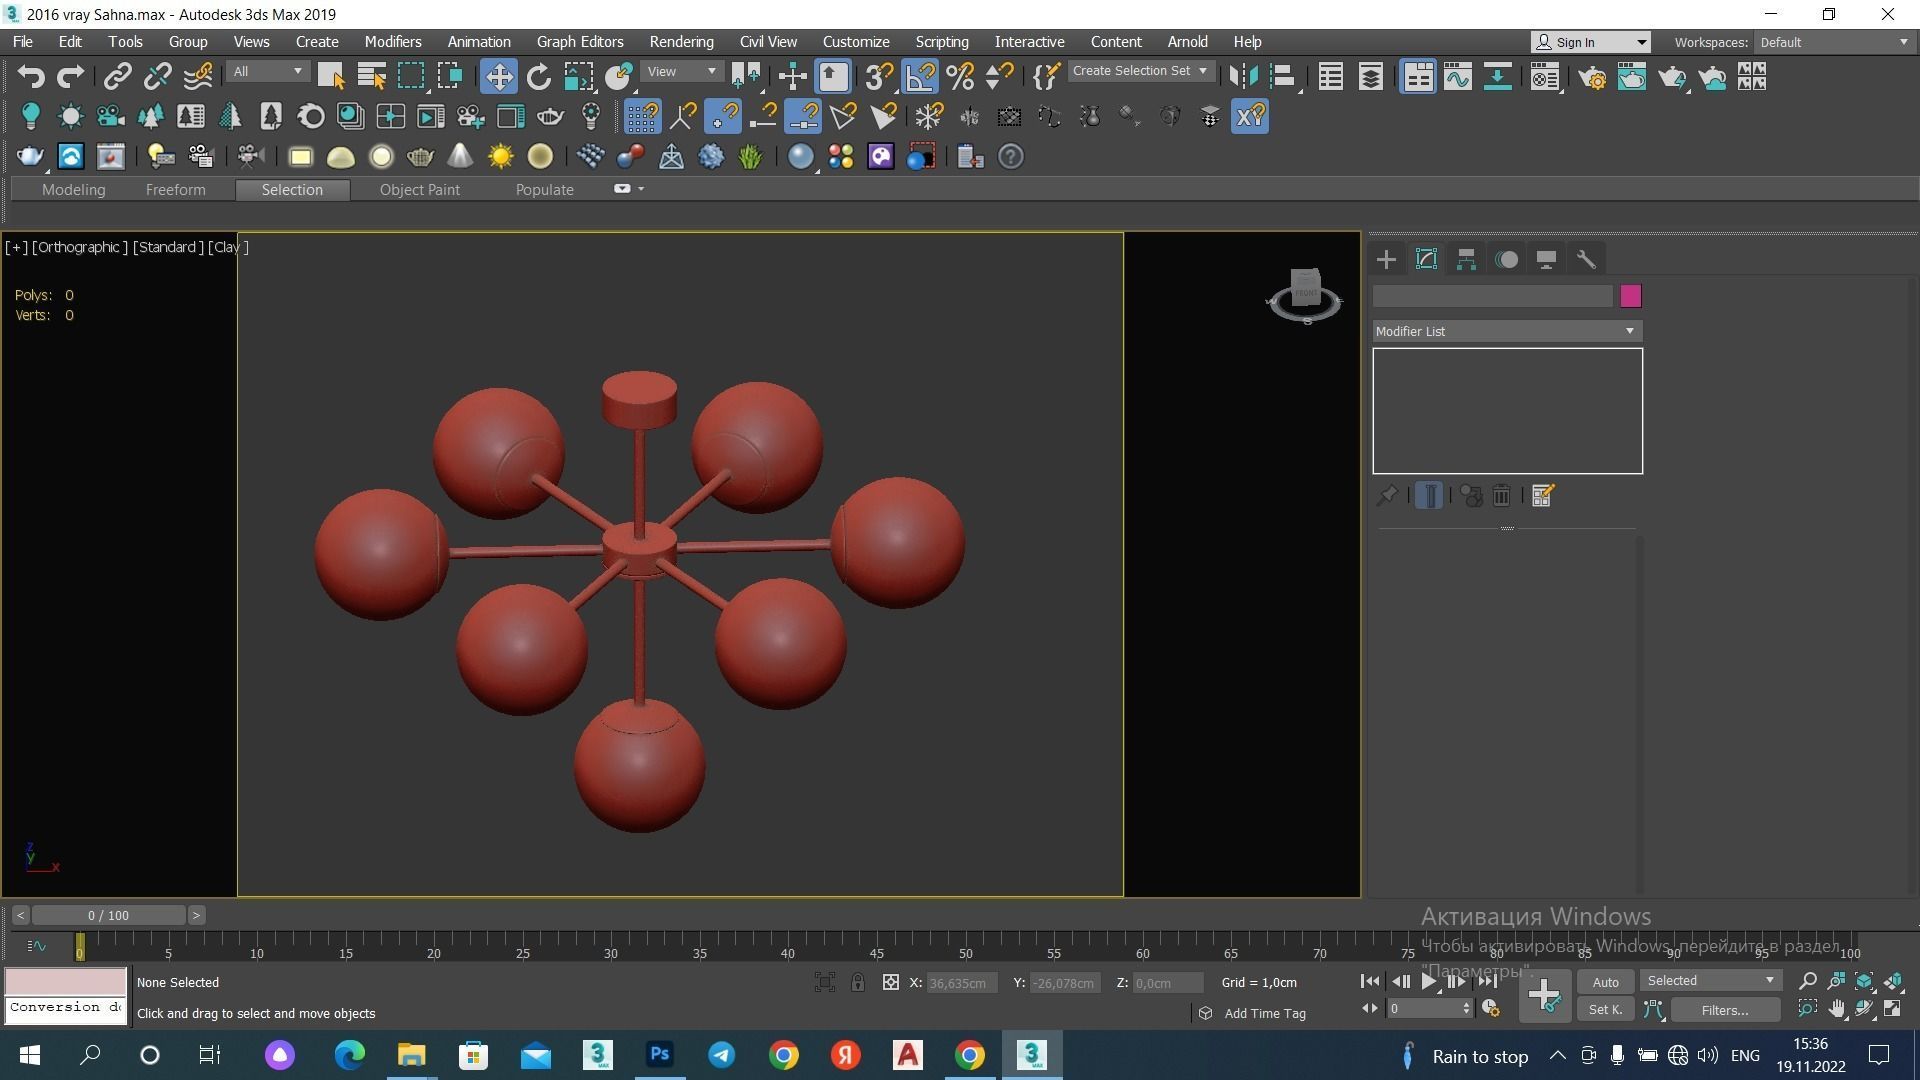
Task: Open the Curve Editor icon
Action: pyautogui.click(x=1458, y=77)
